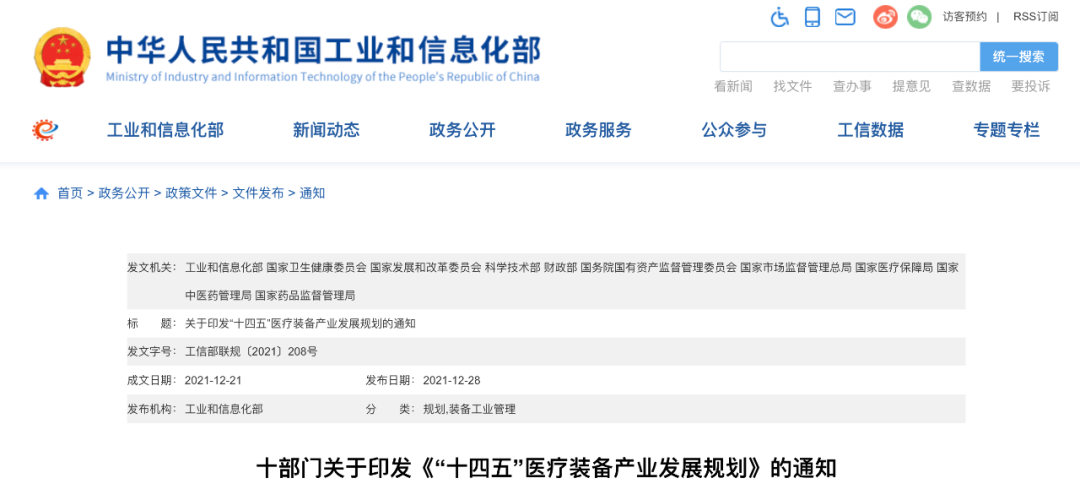
Task: Click the national emblem logo
Action: coord(62,57)
